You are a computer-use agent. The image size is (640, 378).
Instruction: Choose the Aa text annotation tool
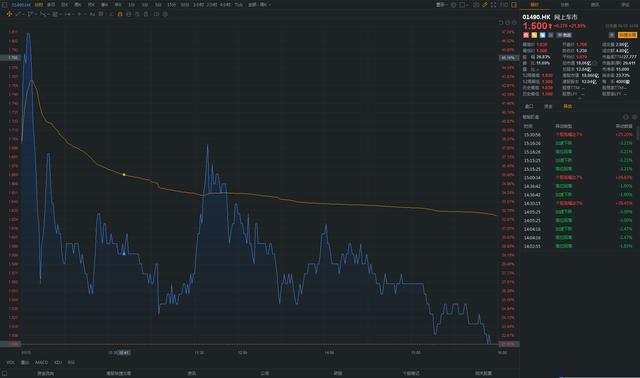coord(92,14)
